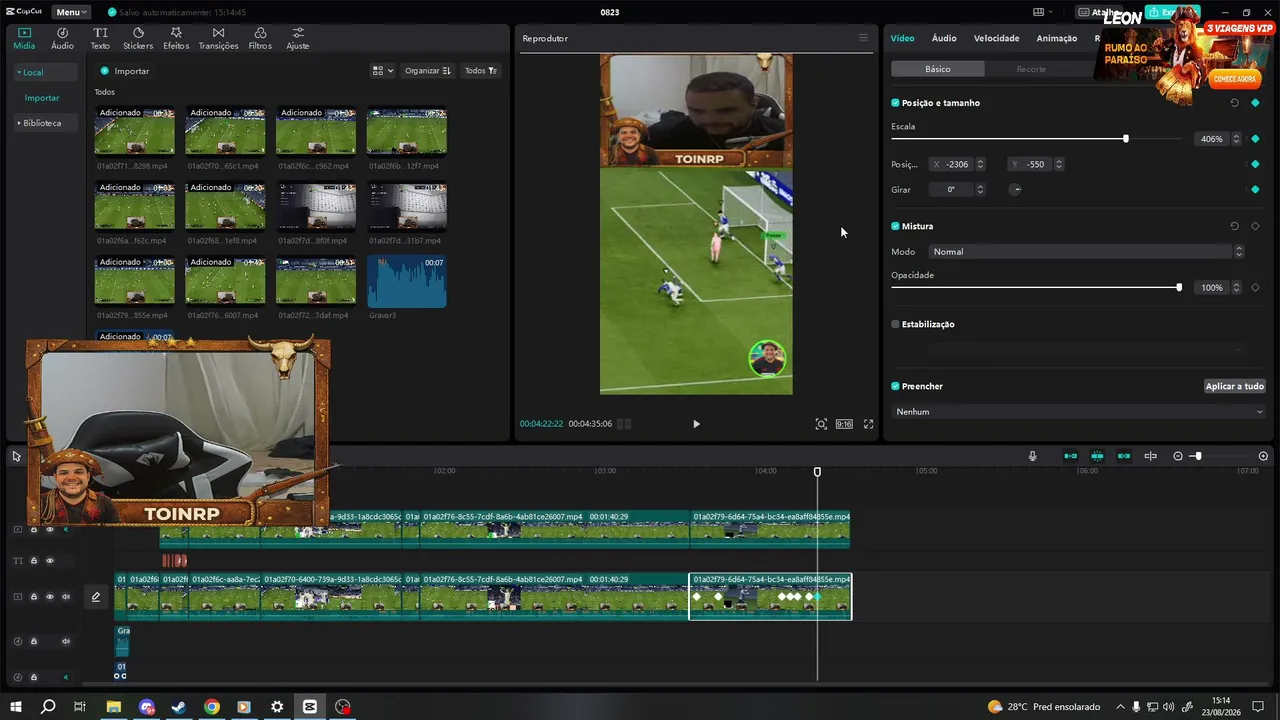Toggle the third timeline preview-axis button

pyautogui.click(x=1124, y=456)
